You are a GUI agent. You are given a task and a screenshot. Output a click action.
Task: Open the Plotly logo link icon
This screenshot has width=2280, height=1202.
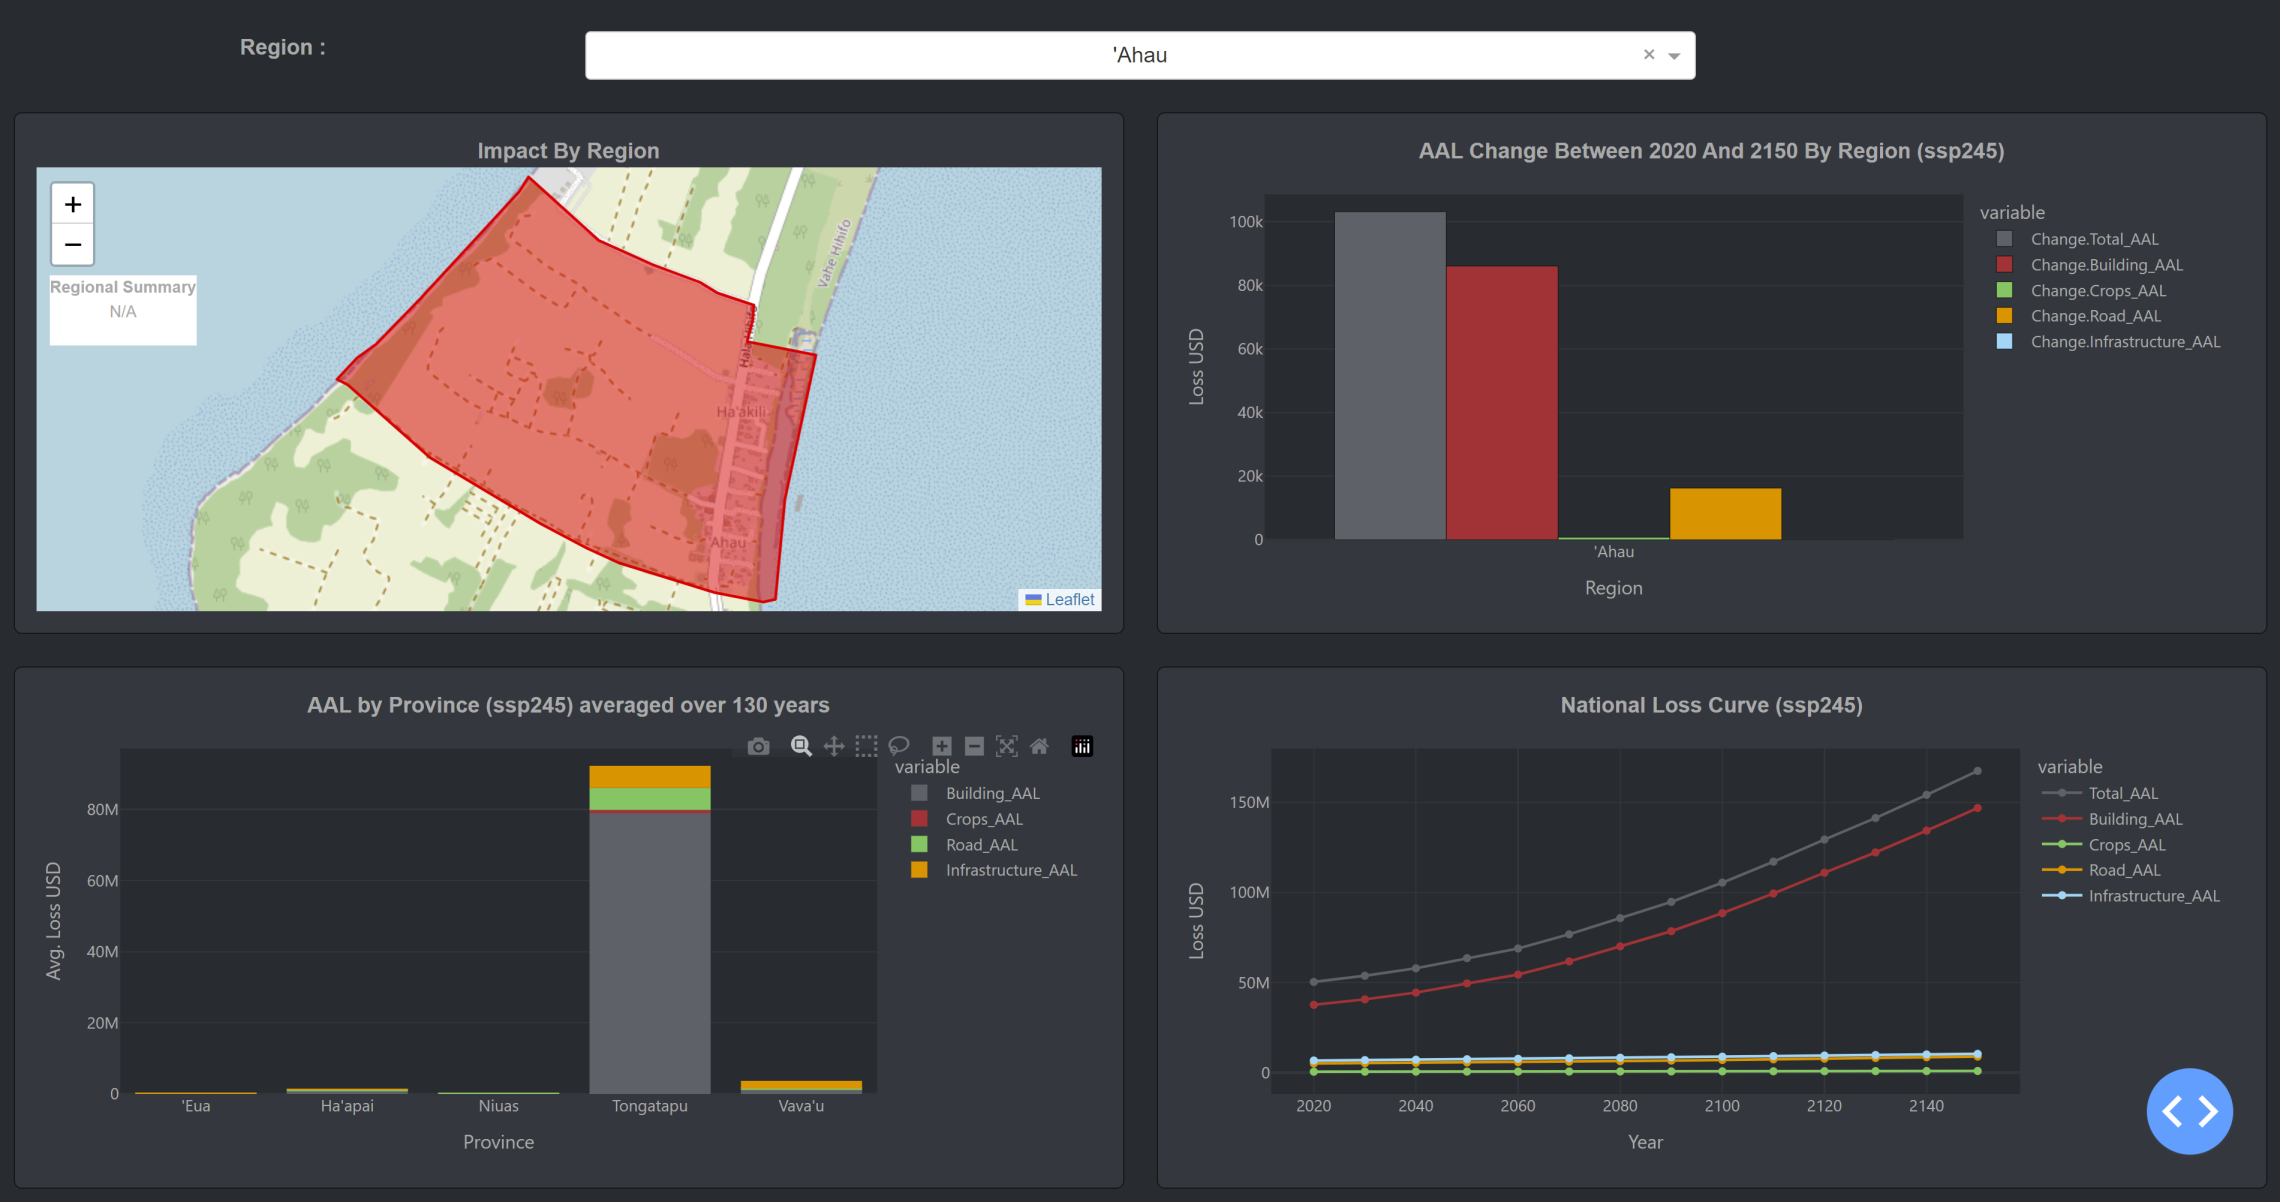1082,746
